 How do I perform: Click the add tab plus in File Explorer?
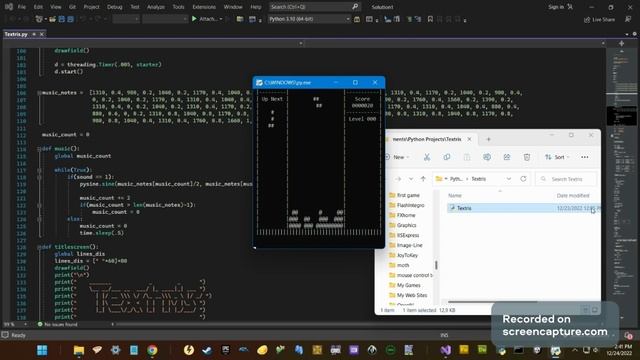pyautogui.click(x=489, y=139)
